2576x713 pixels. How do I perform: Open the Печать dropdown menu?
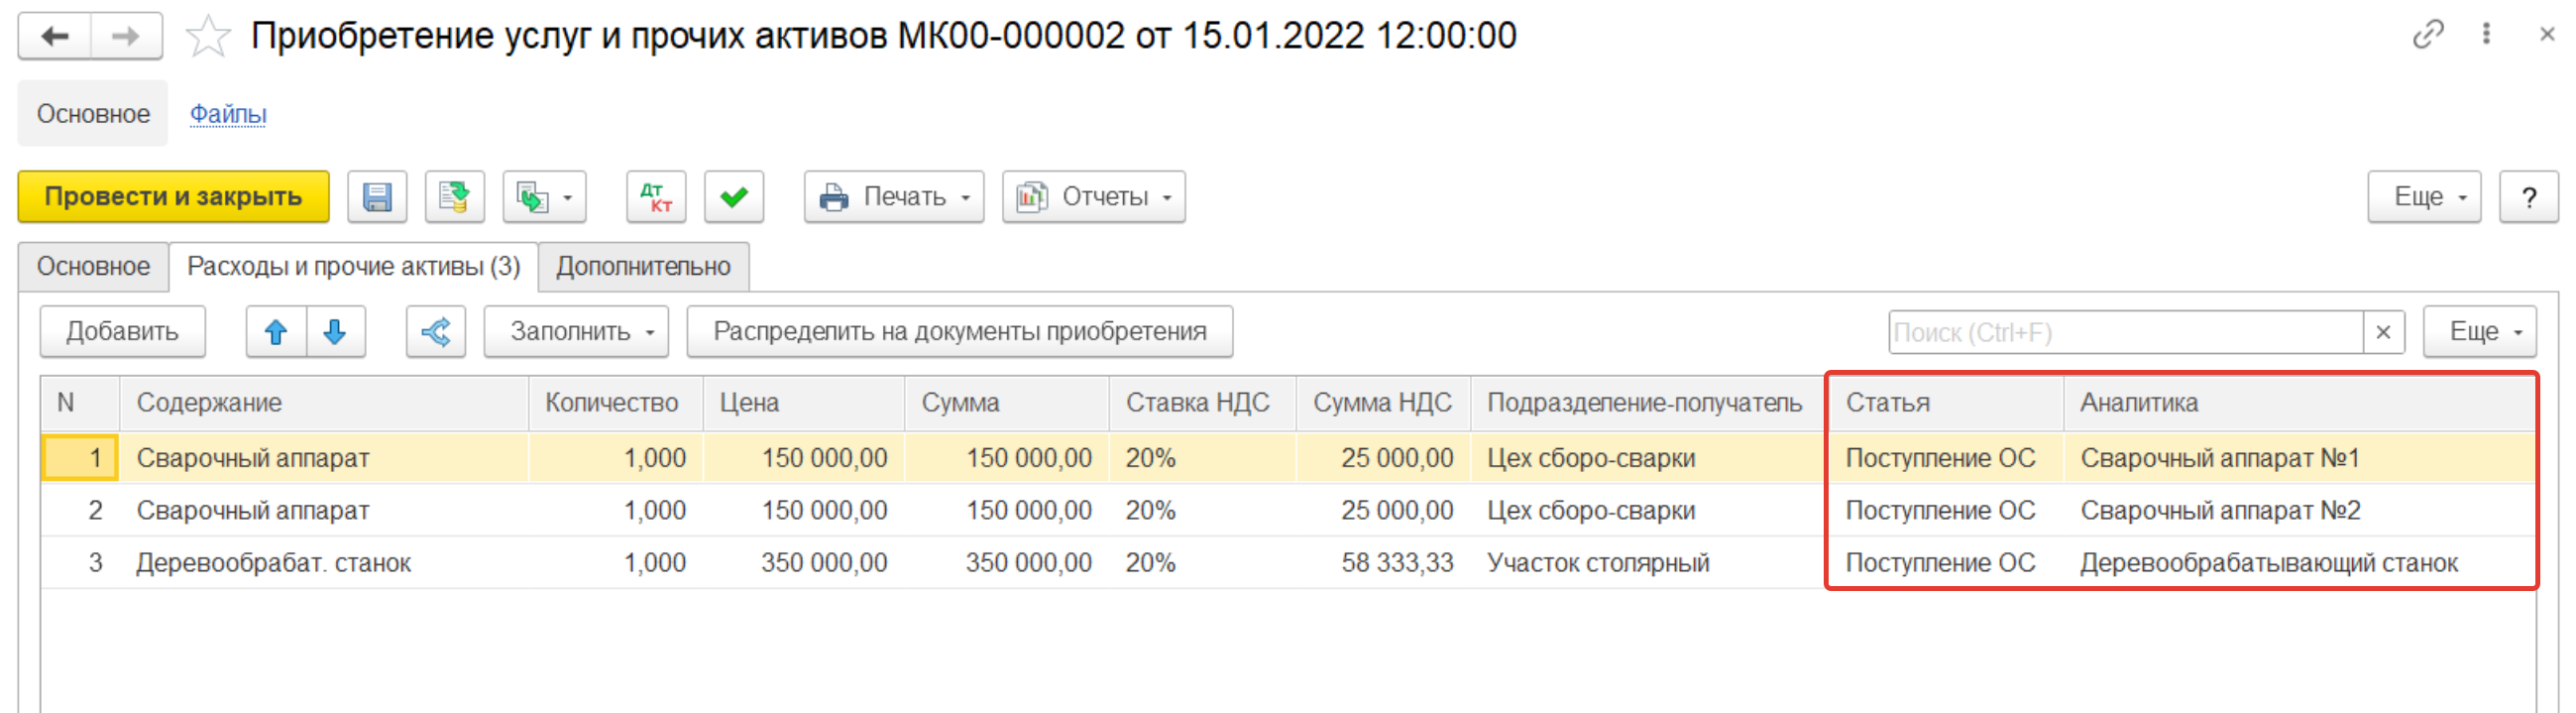(894, 197)
